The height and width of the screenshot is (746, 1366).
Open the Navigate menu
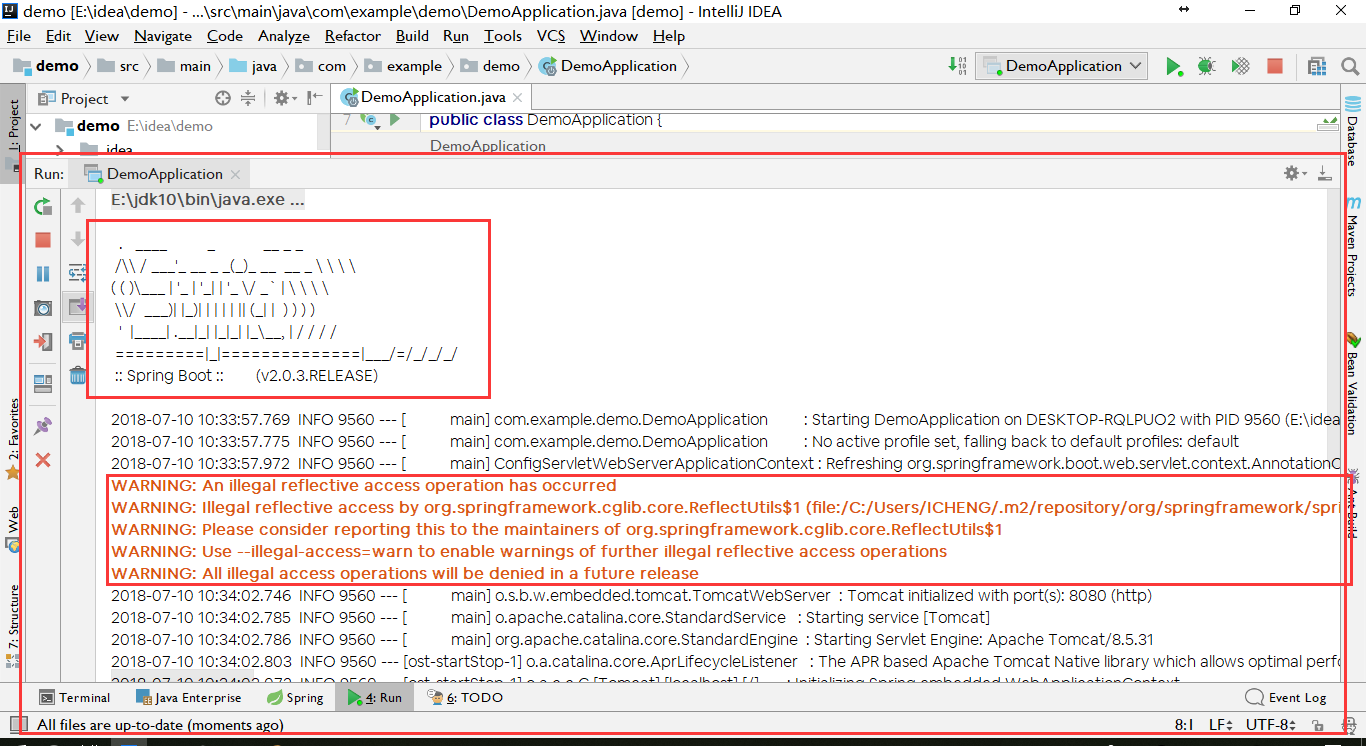point(163,36)
